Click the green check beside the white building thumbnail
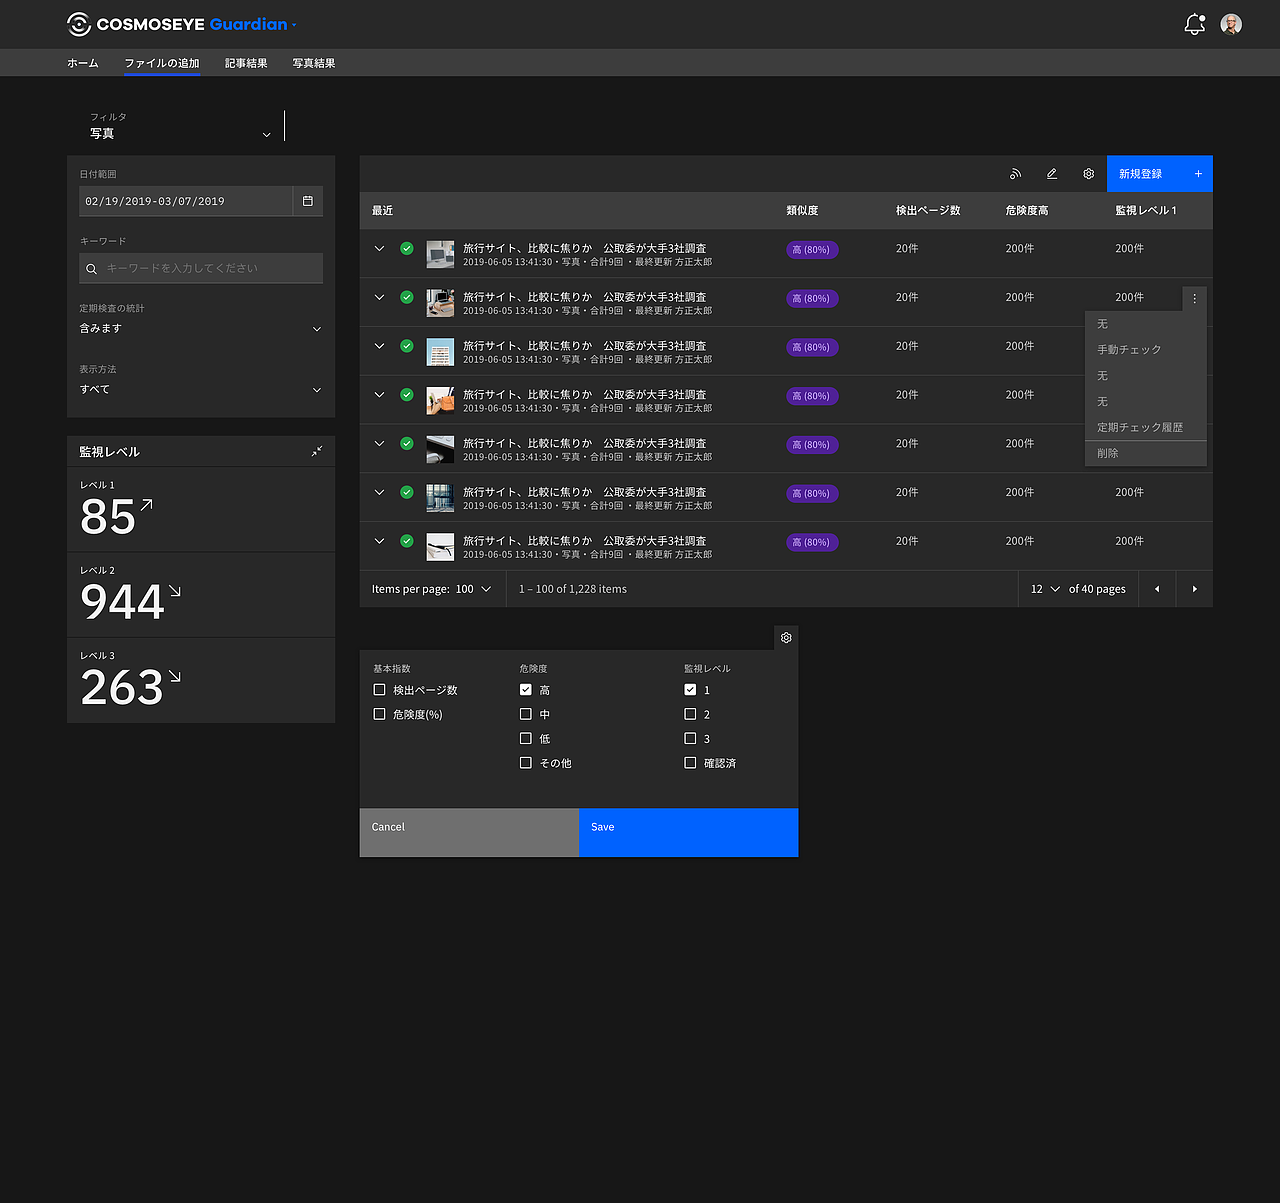Image resolution: width=1280 pixels, height=1203 pixels. click(407, 346)
